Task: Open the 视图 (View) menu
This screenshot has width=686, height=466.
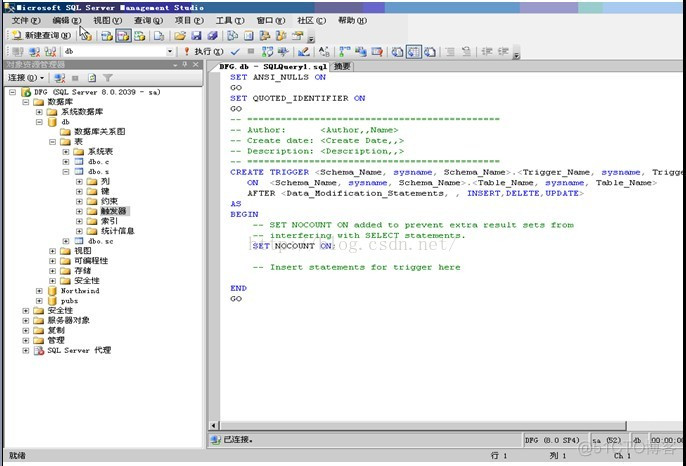Action: coord(107,21)
